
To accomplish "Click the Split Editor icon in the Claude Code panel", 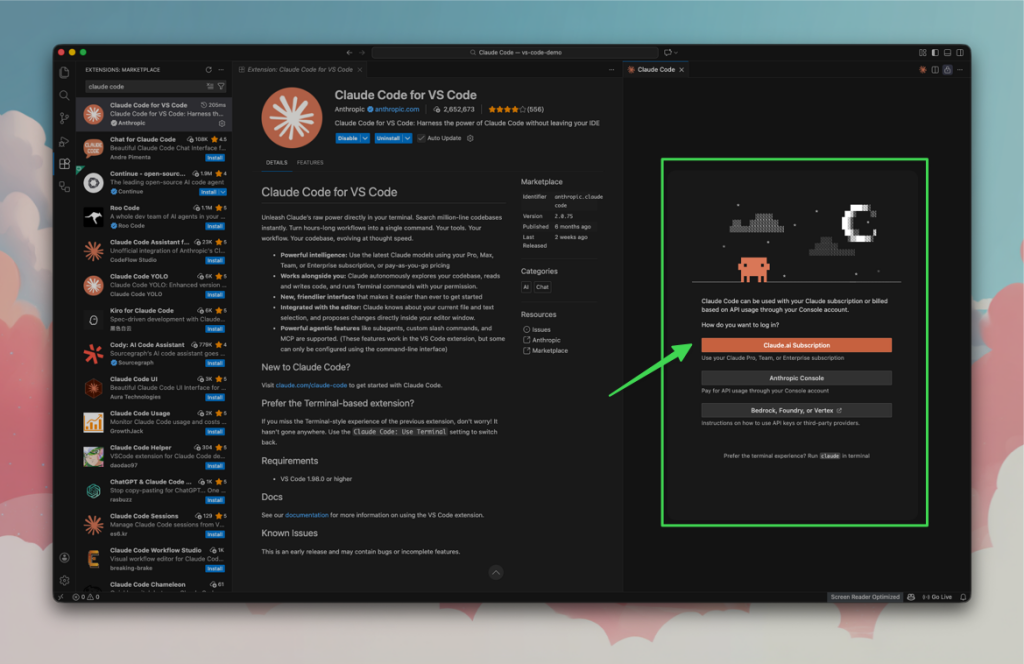I will click(933, 70).
